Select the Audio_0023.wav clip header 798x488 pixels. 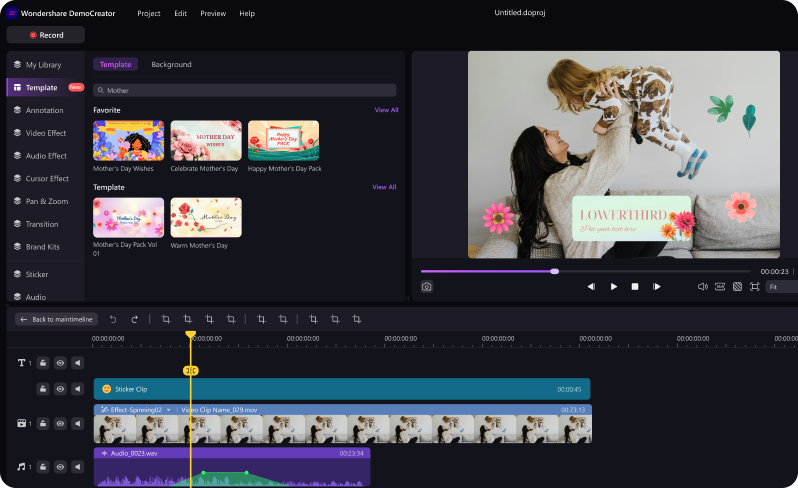232,453
